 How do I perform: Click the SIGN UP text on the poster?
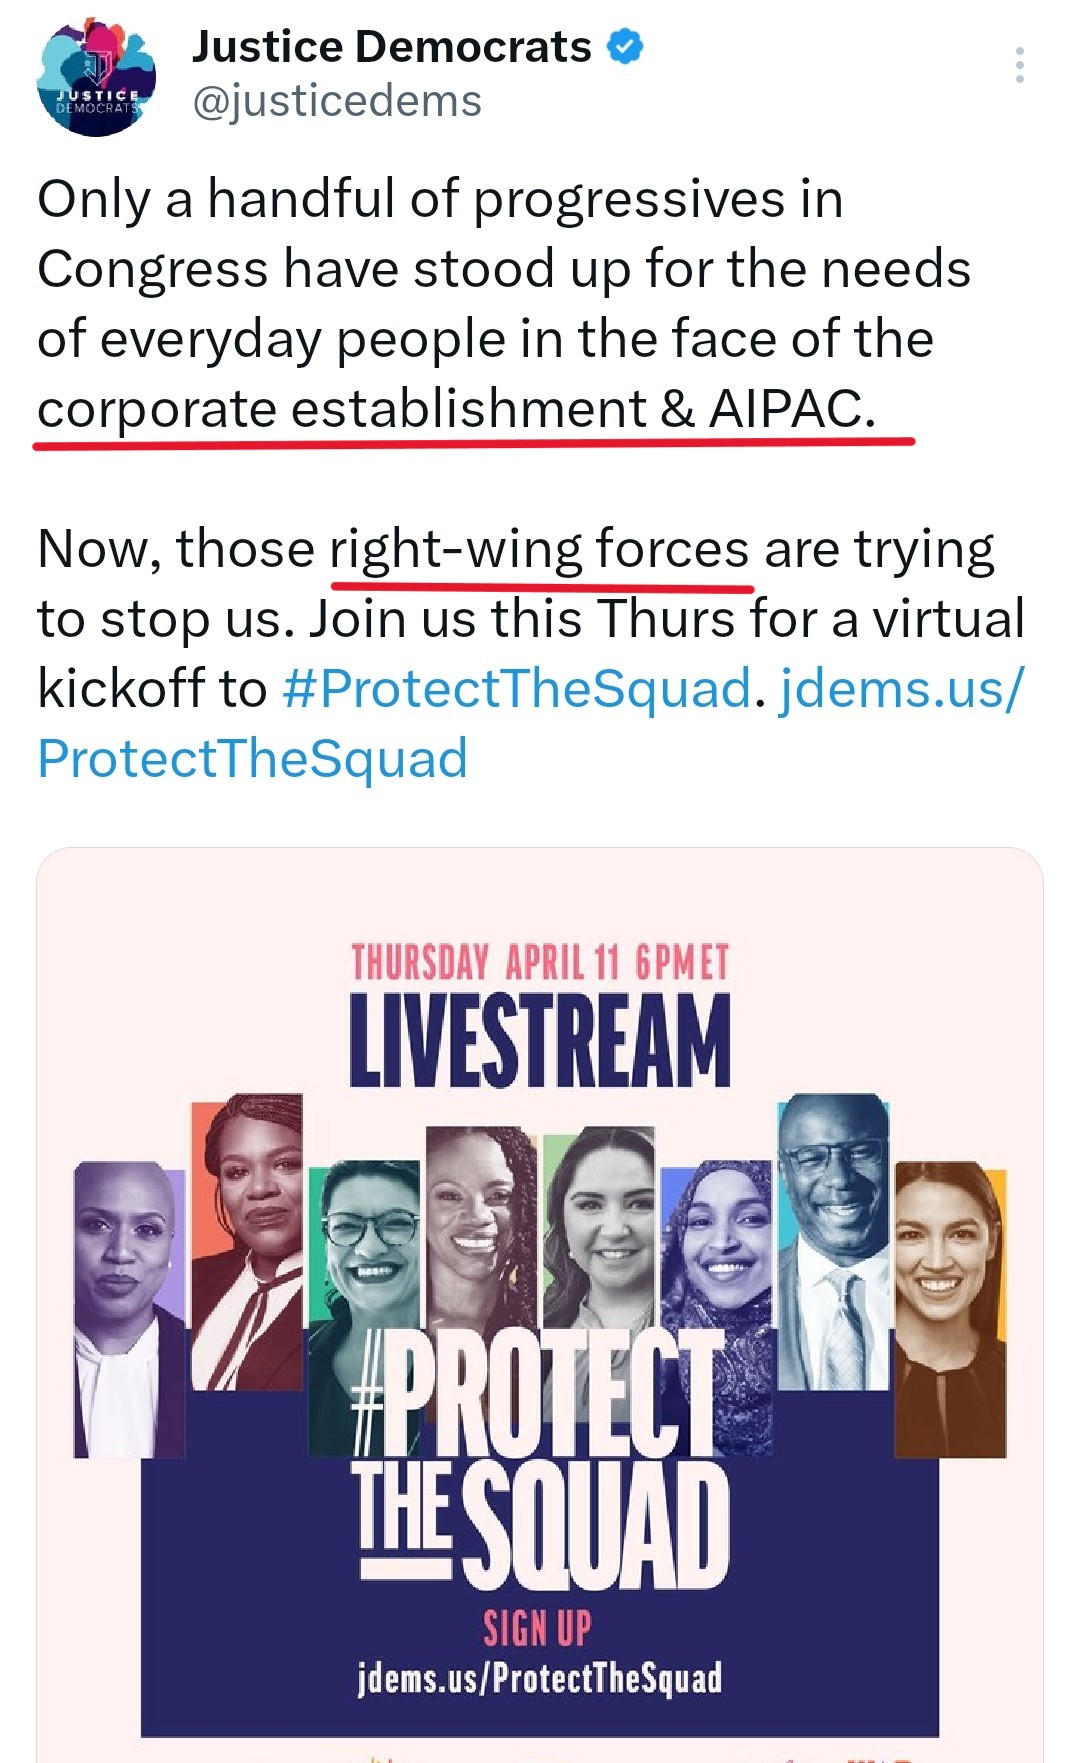(x=537, y=1628)
